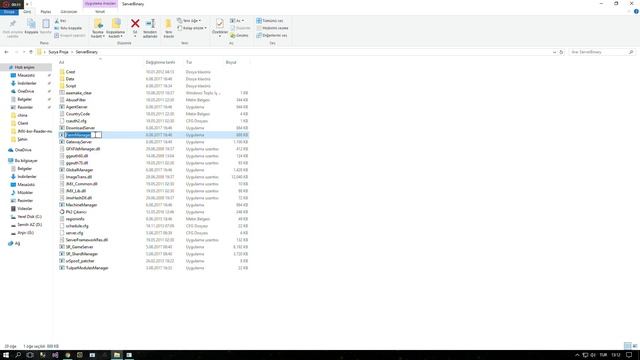Screen dimensions: 640x360
Task: Expand Bu bilgisayar in navigation pane
Action: 26,160
